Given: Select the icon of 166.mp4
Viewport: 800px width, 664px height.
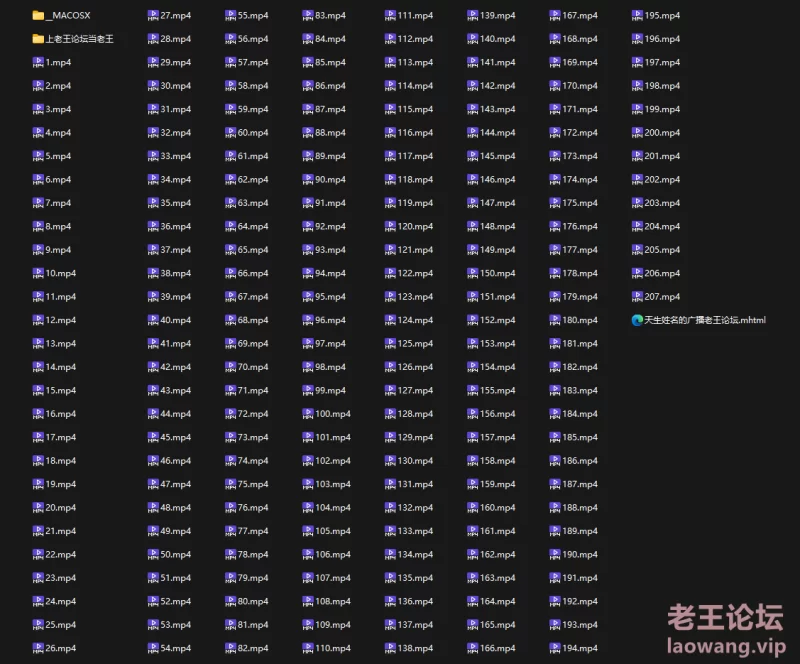Looking at the screenshot, I should 472,648.
